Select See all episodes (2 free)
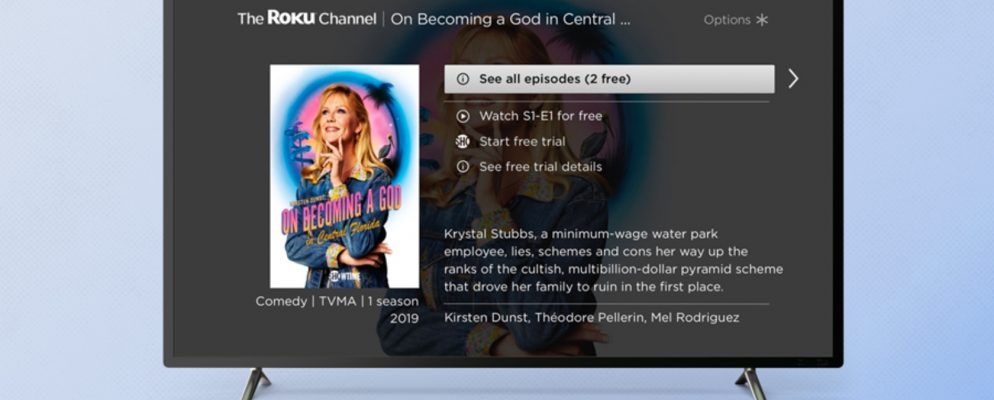The width and height of the screenshot is (994, 400). pos(609,79)
